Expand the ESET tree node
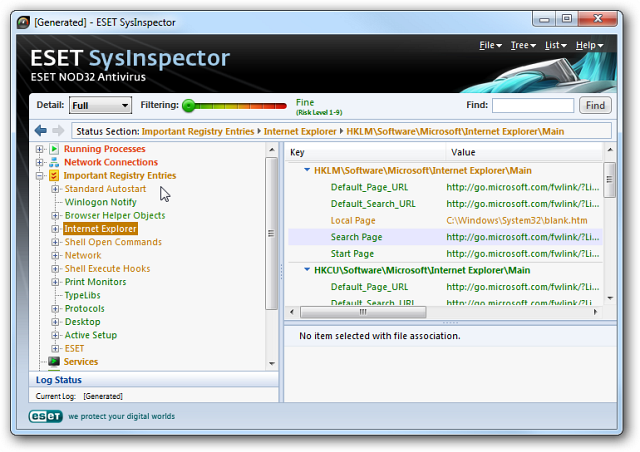Image resolution: width=640 pixels, height=452 pixels. coord(55,349)
